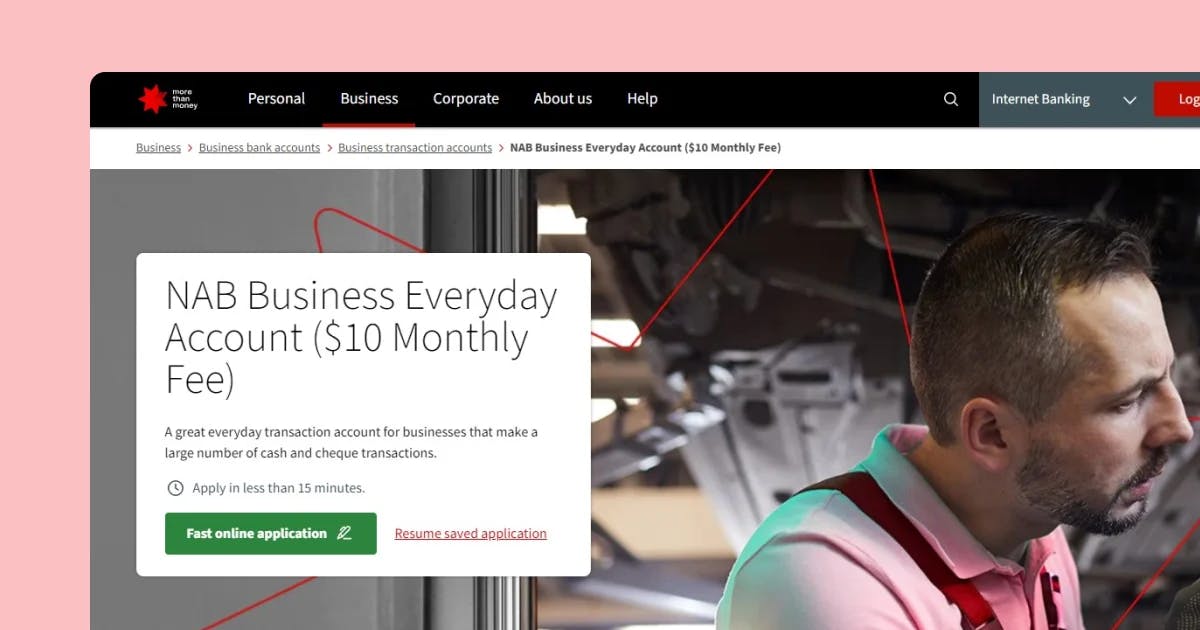Open Business bank accounts breadcrumb

[259, 147]
